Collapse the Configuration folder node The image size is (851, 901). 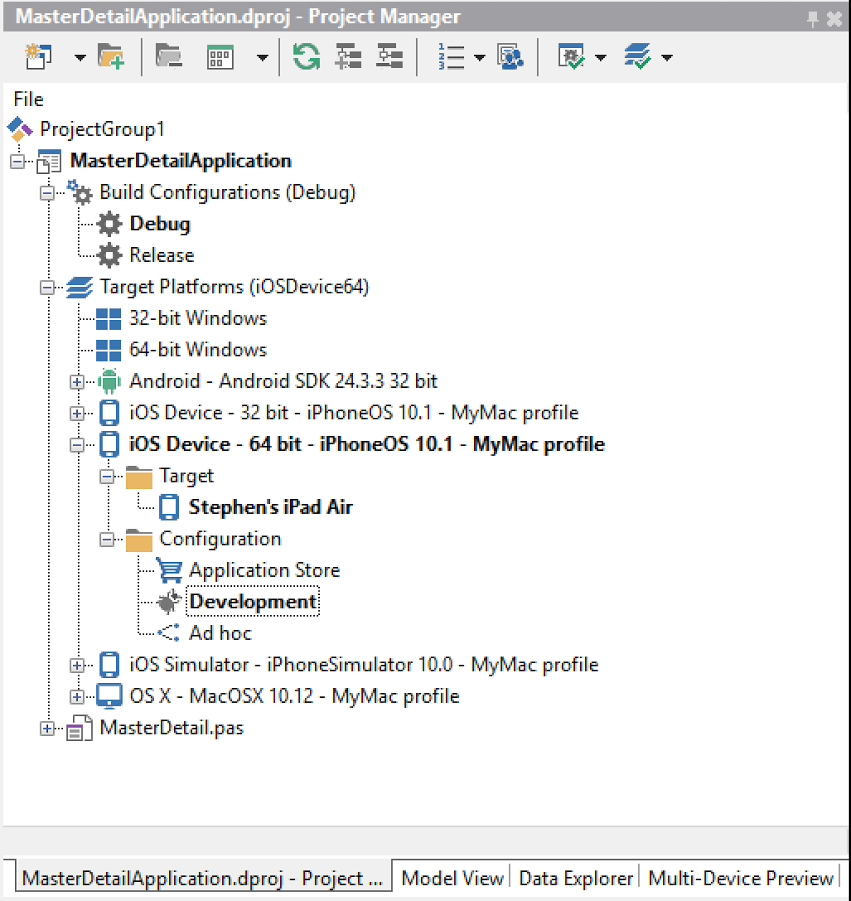(107, 540)
